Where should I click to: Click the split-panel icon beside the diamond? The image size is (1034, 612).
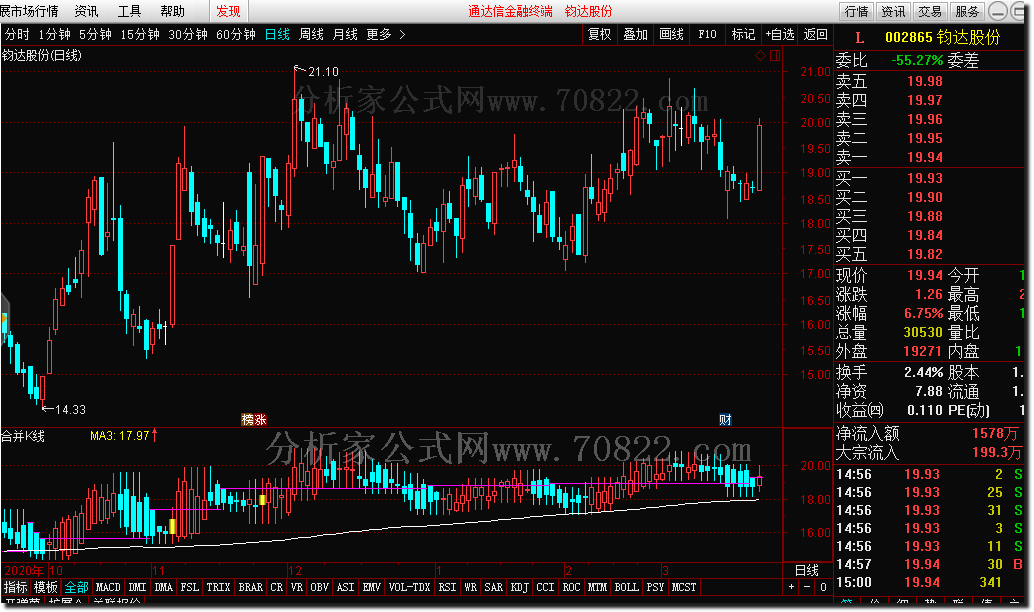click(x=775, y=56)
